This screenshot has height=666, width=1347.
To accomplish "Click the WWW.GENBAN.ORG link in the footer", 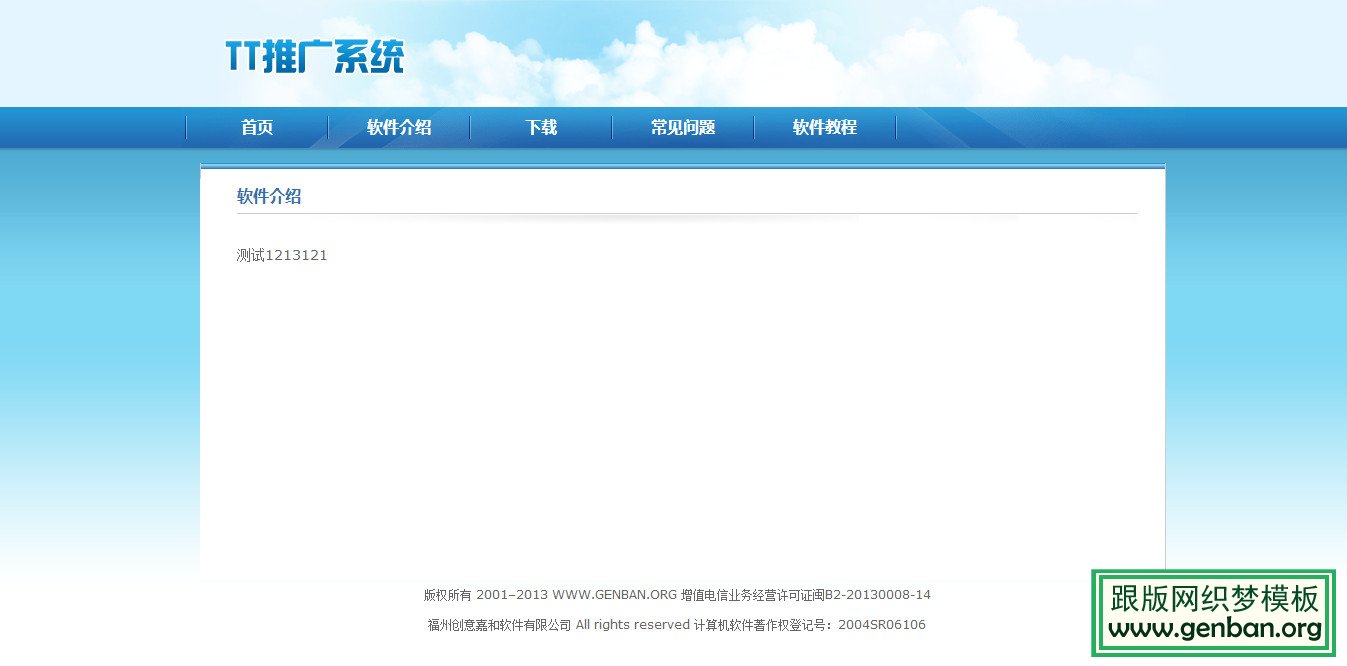I will coord(612,594).
